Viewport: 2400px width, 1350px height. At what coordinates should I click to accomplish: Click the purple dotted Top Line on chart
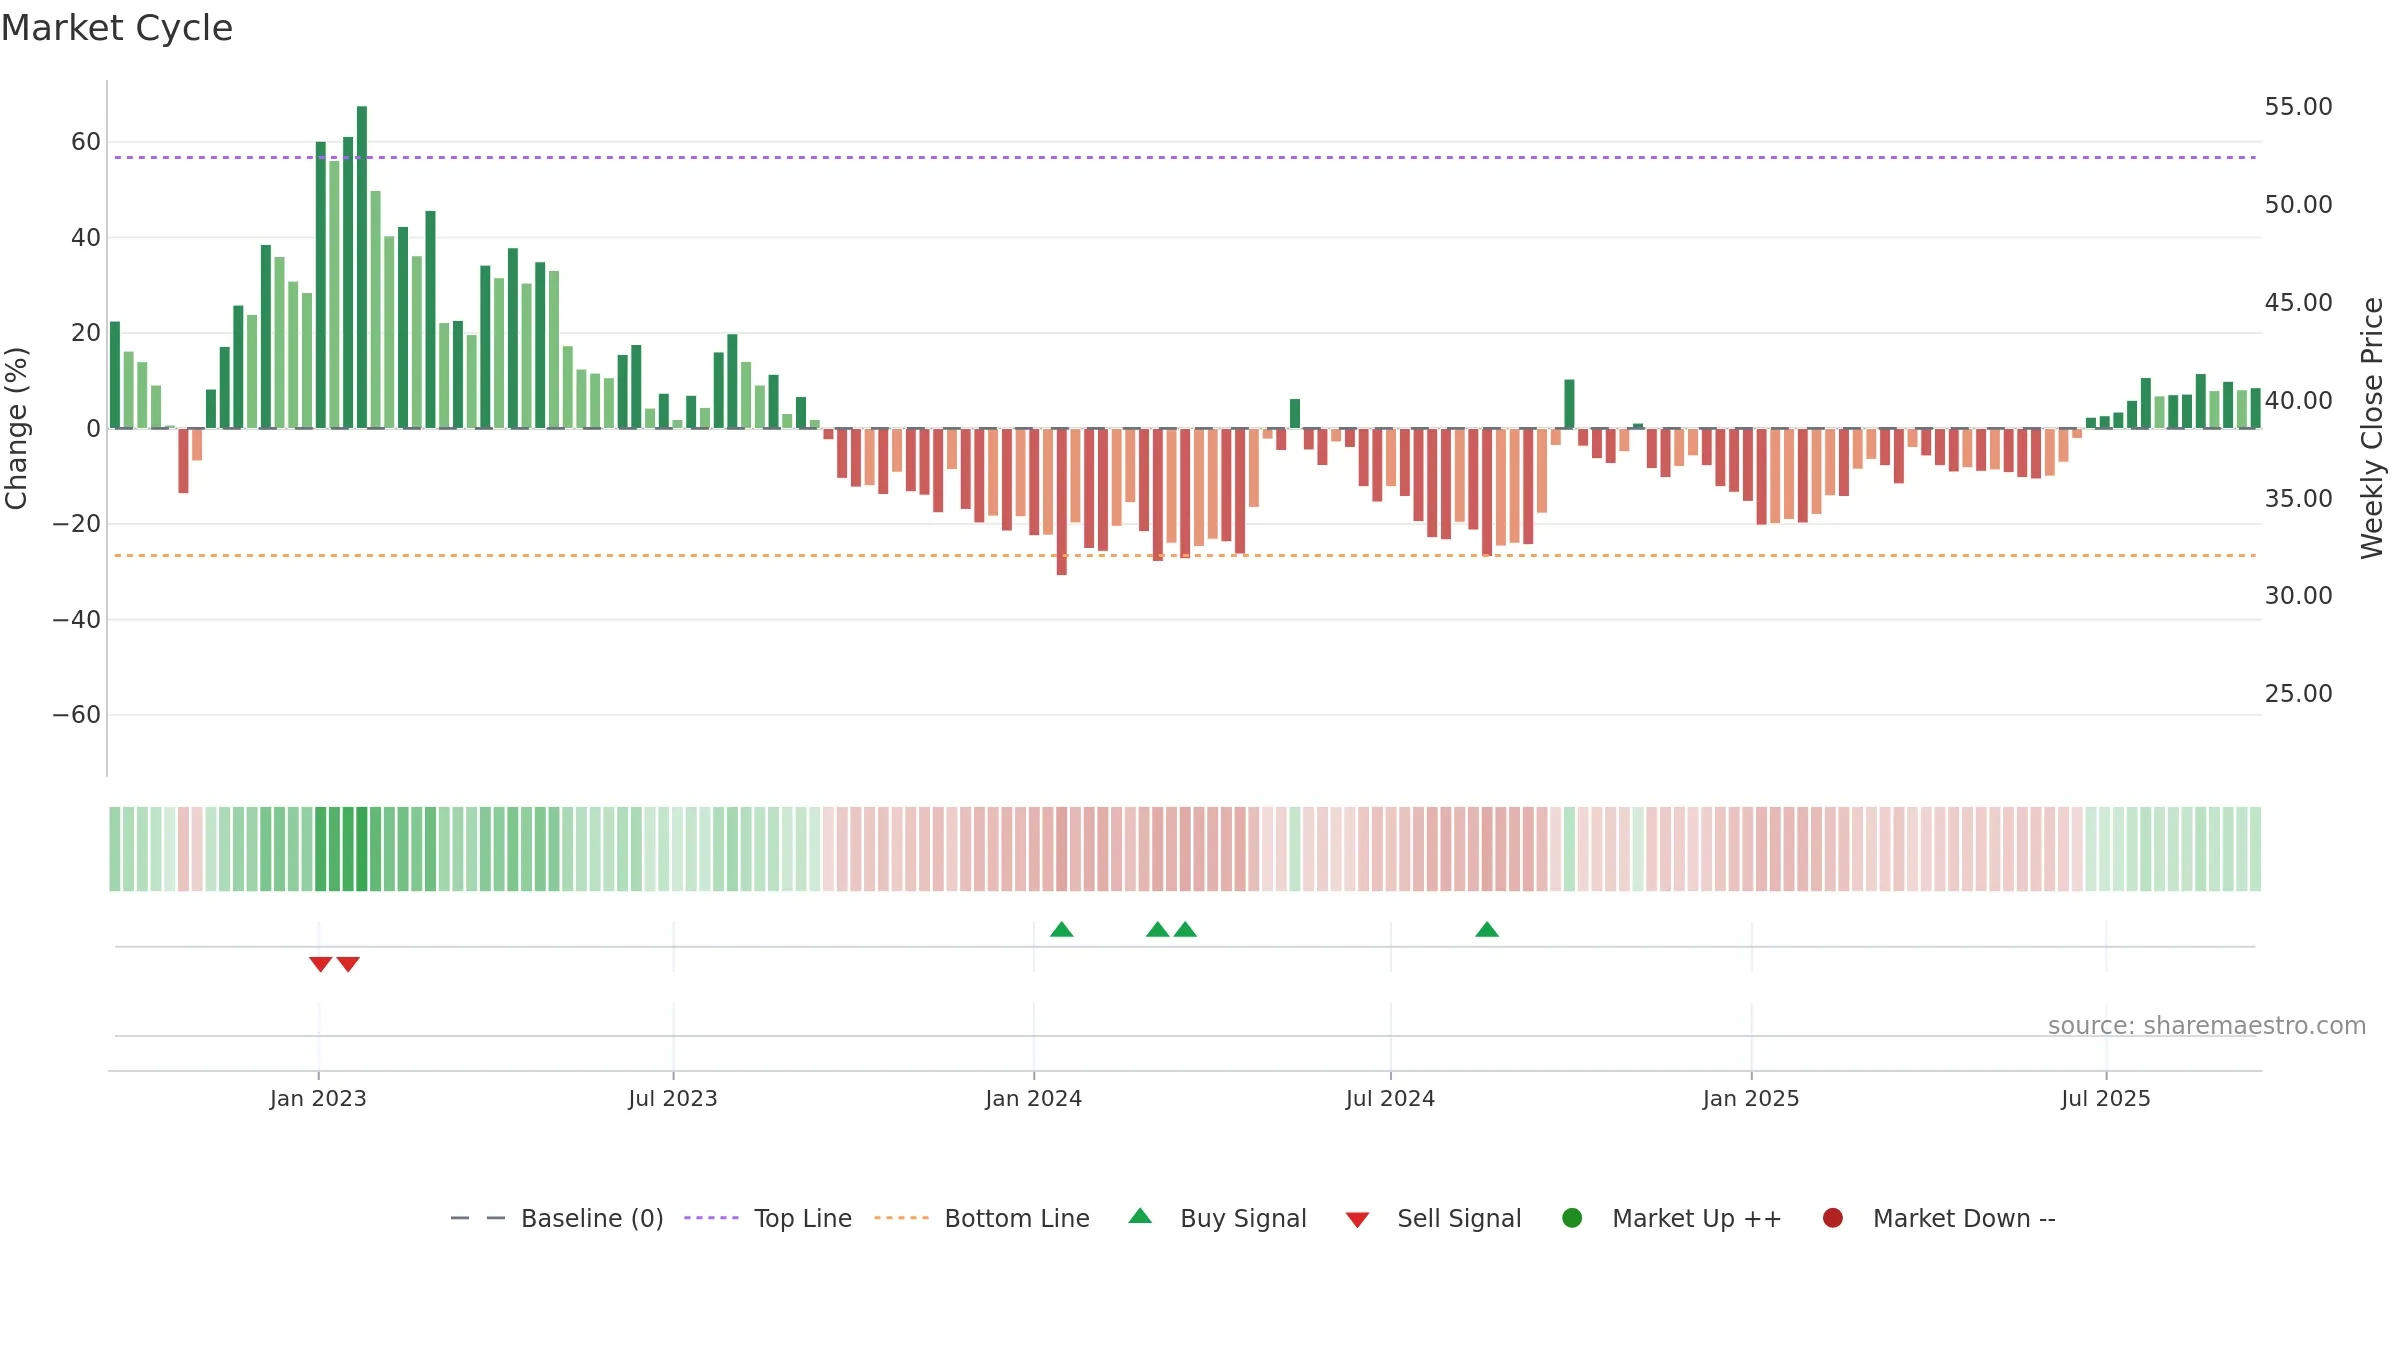click(1185, 157)
